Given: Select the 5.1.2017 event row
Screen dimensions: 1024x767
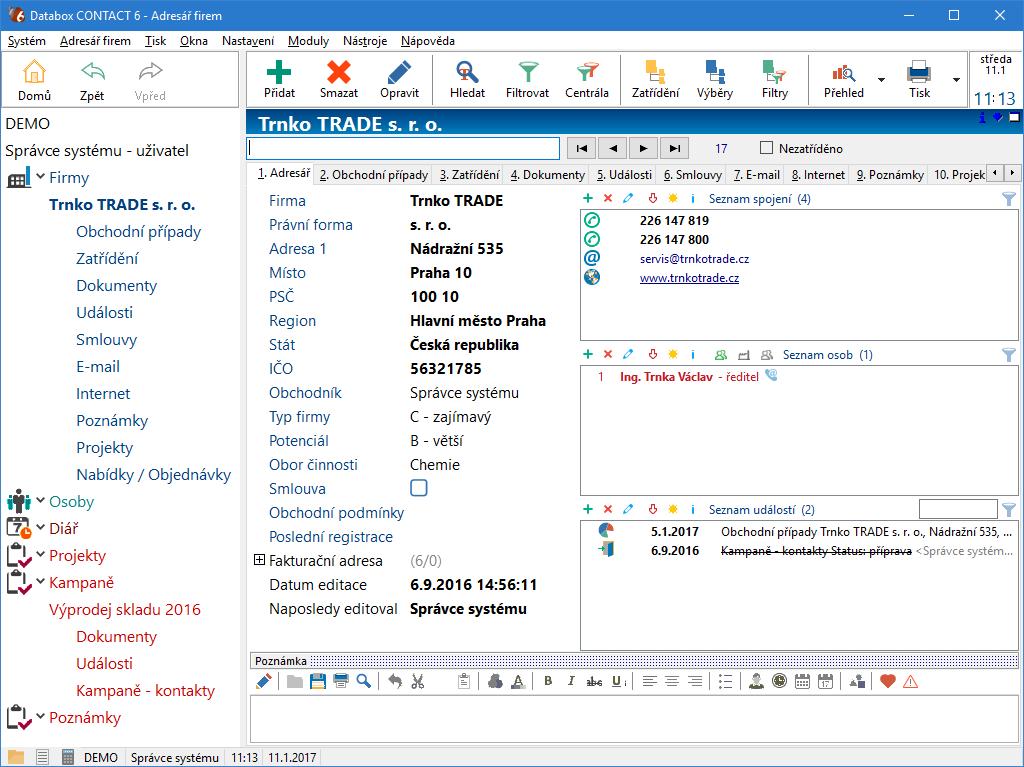Looking at the screenshot, I should (x=799, y=531).
